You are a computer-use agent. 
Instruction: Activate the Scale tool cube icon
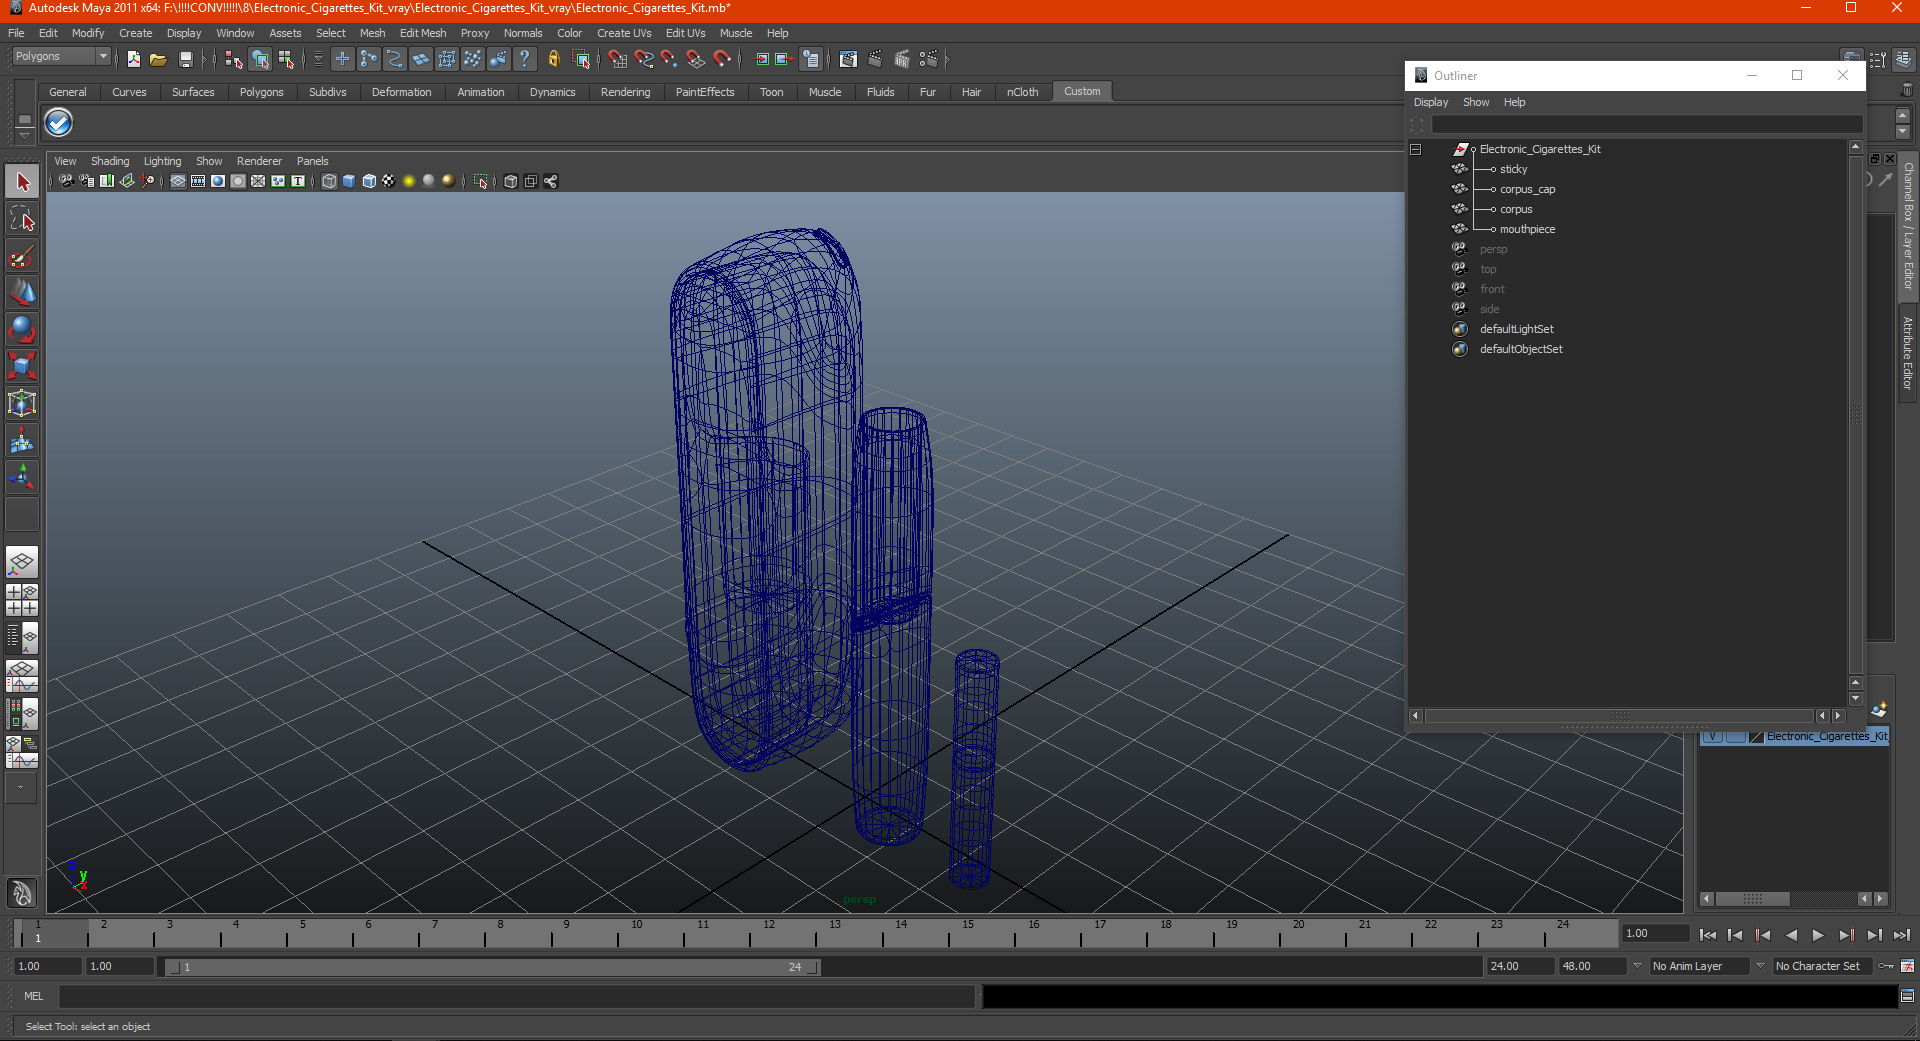[22, 366]
